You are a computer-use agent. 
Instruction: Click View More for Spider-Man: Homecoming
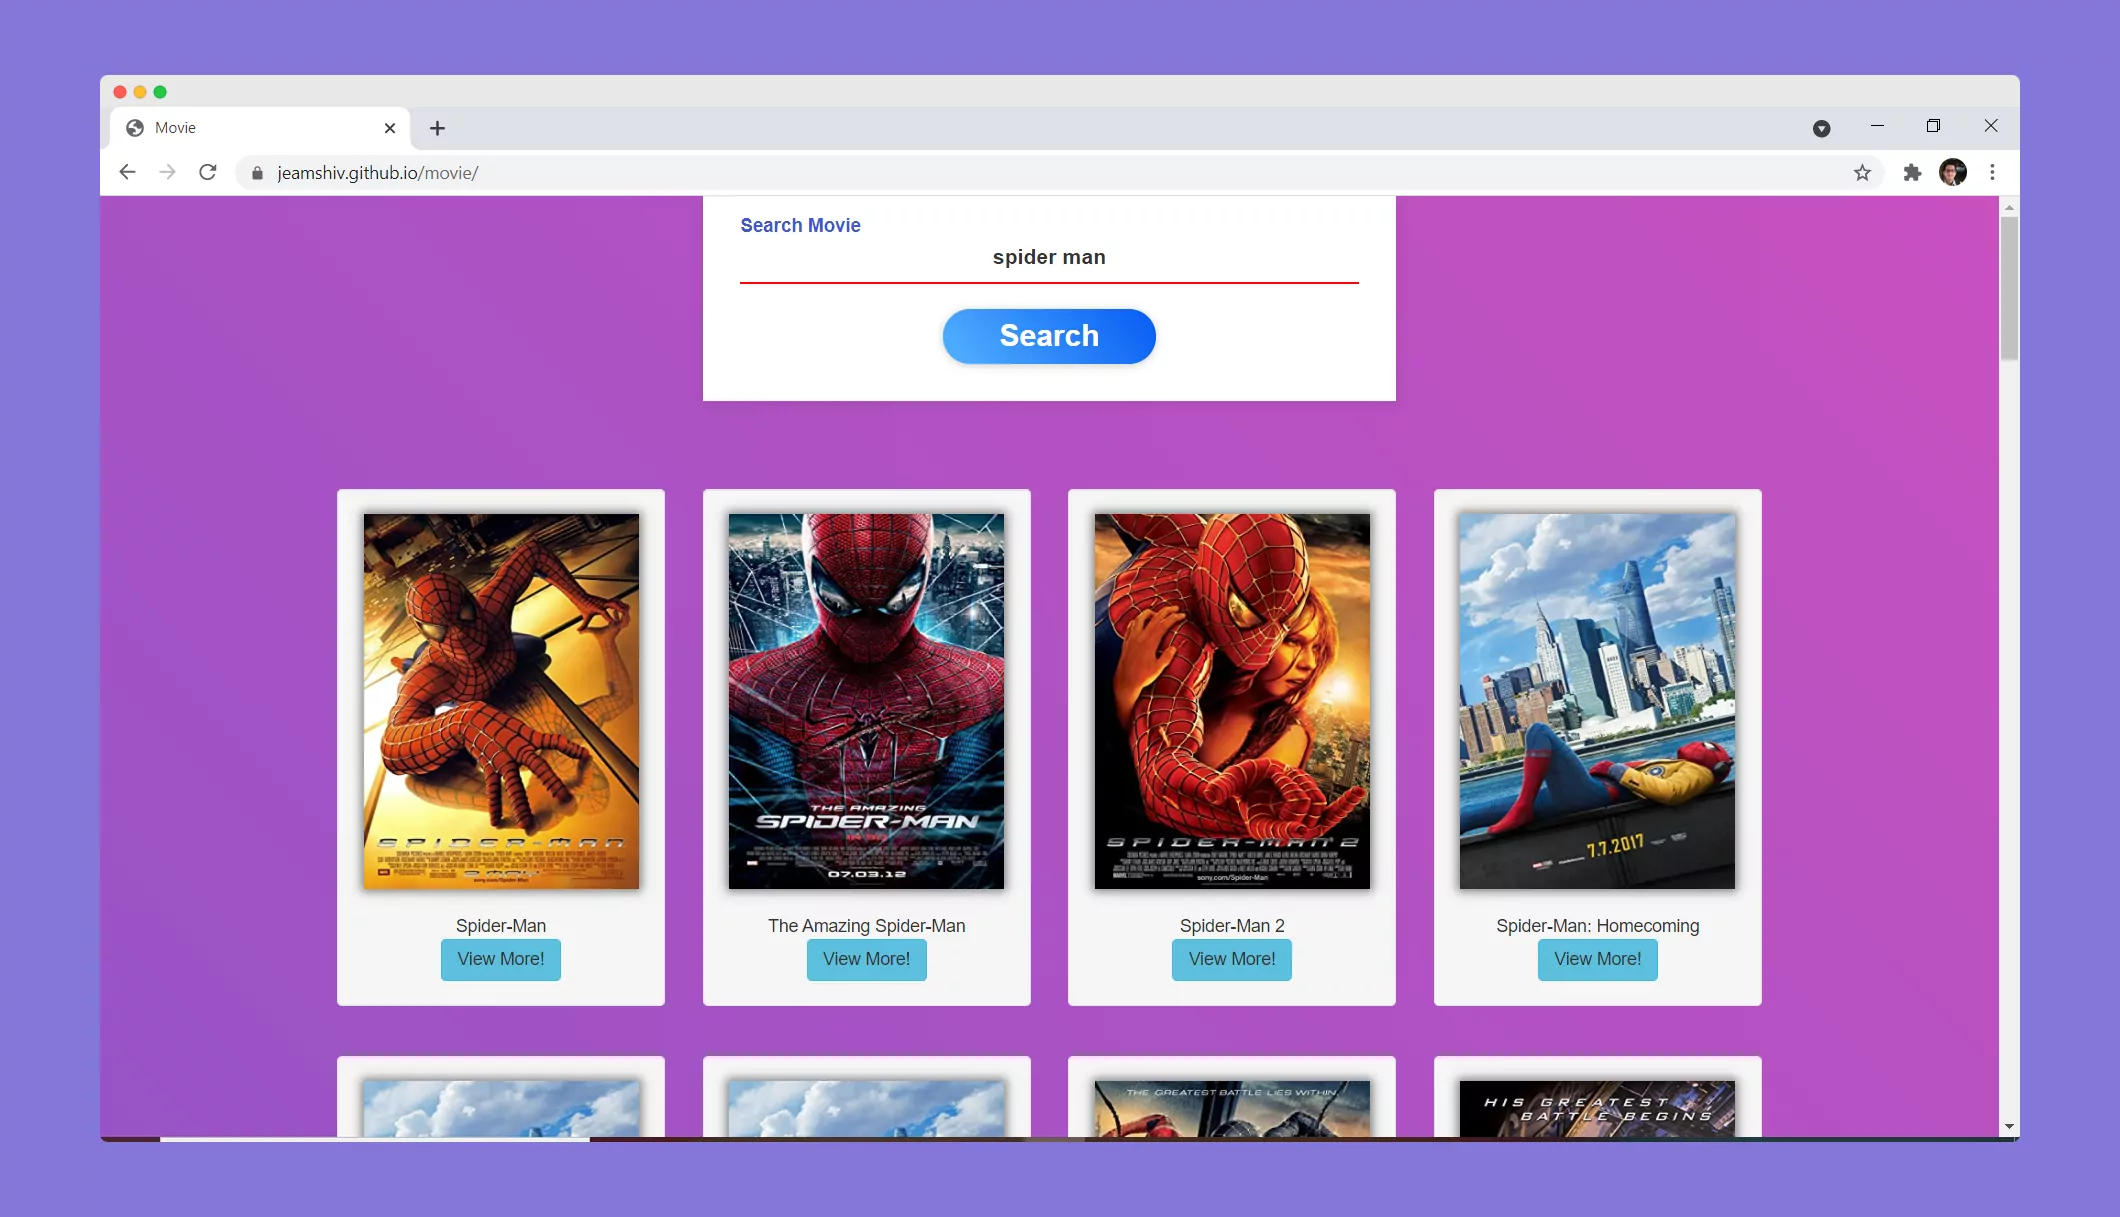[x=1597, y=959]
